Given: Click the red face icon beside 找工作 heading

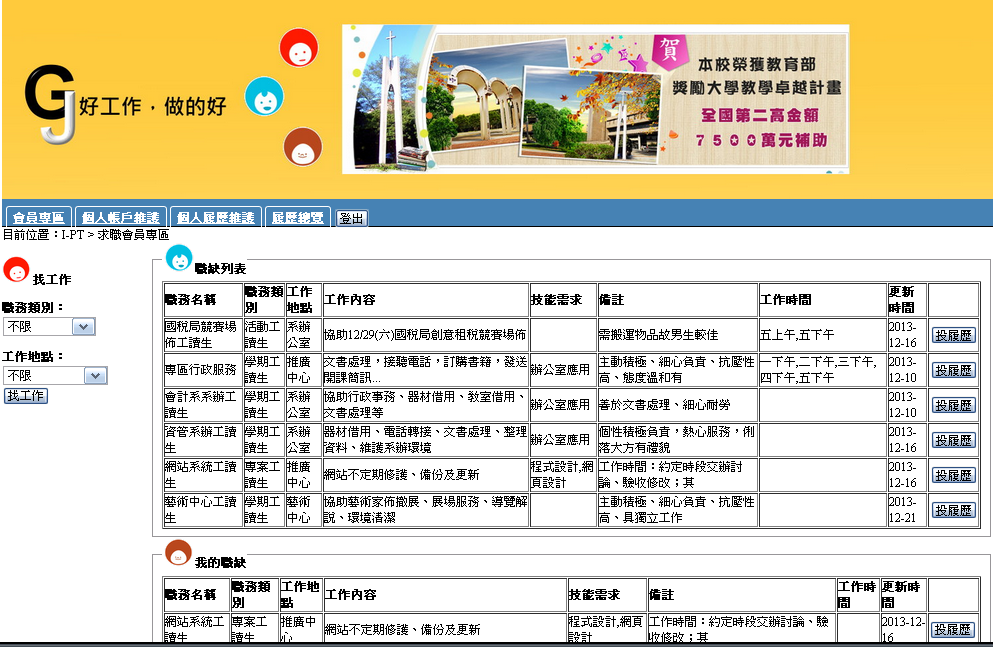Looking at the screenshot, I should point(16,270).
